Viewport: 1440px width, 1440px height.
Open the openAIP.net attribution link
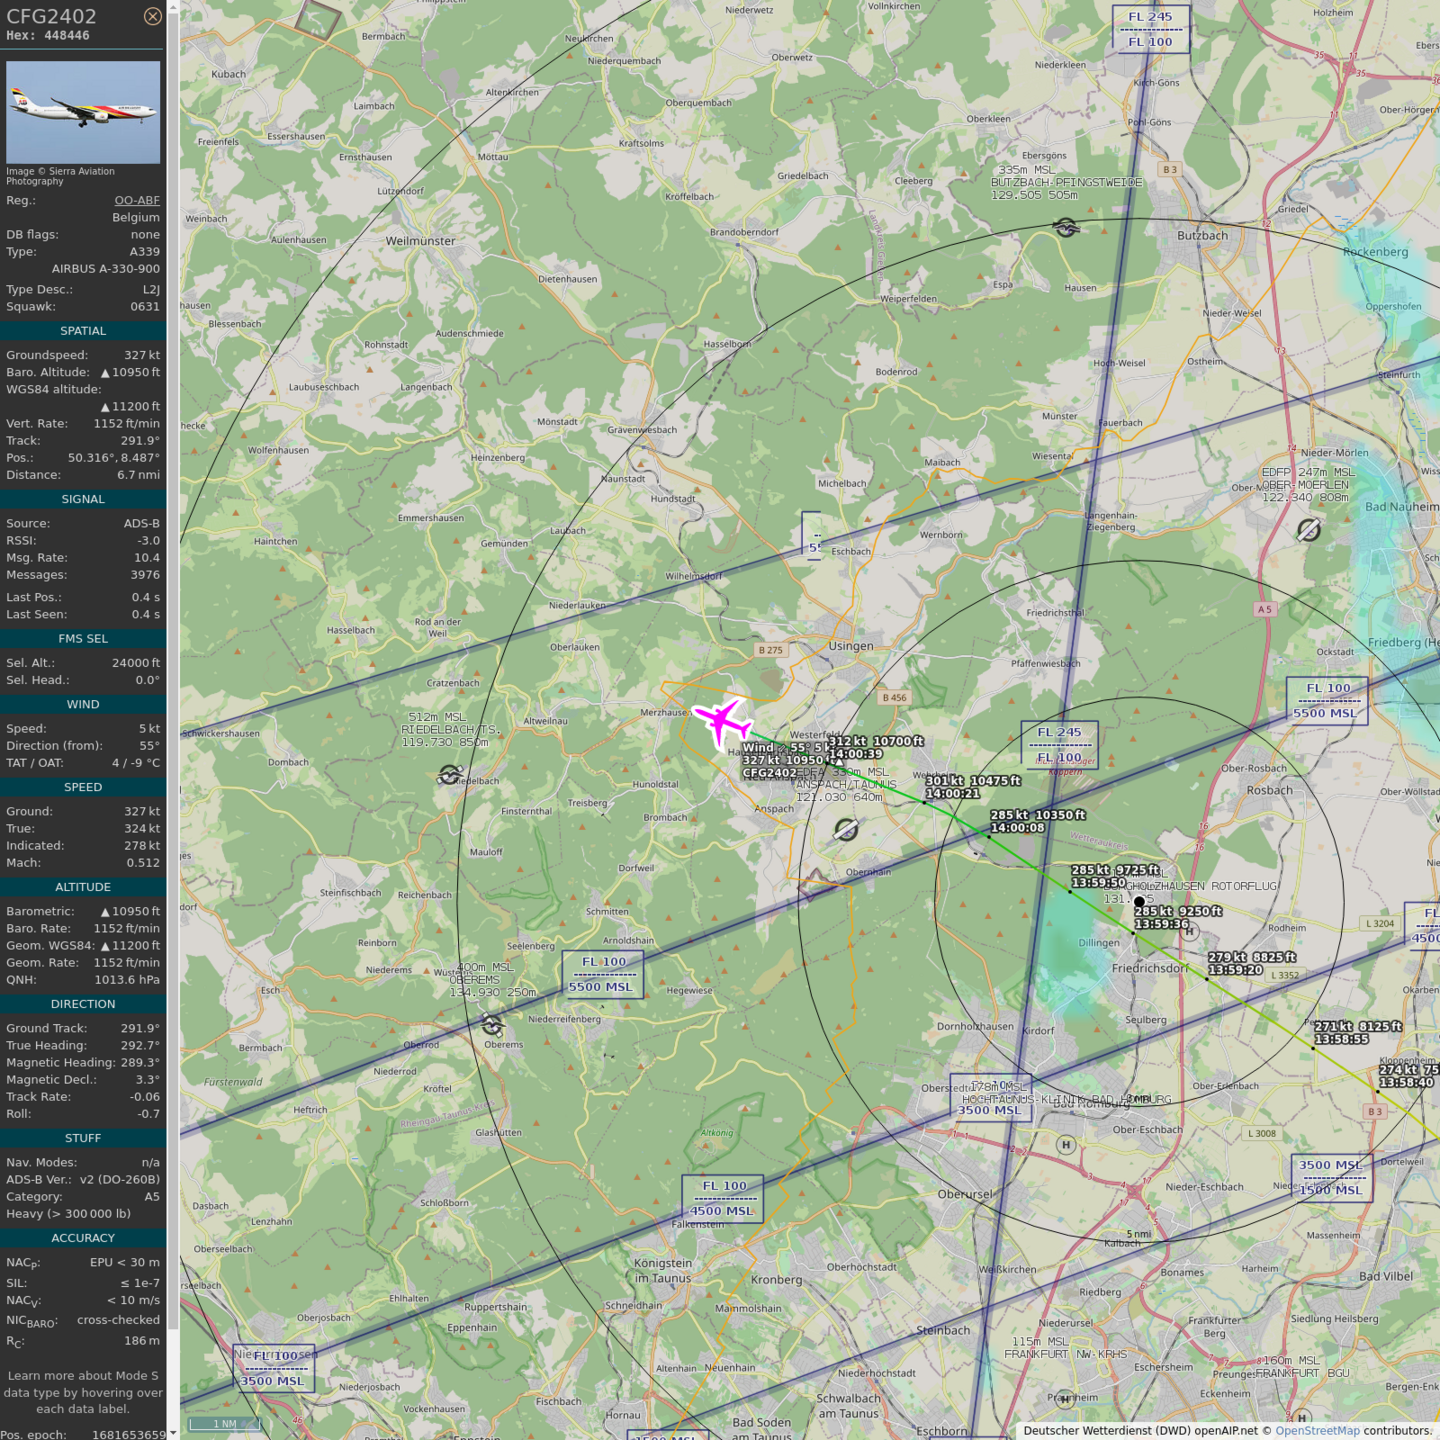(1225, 1430)
